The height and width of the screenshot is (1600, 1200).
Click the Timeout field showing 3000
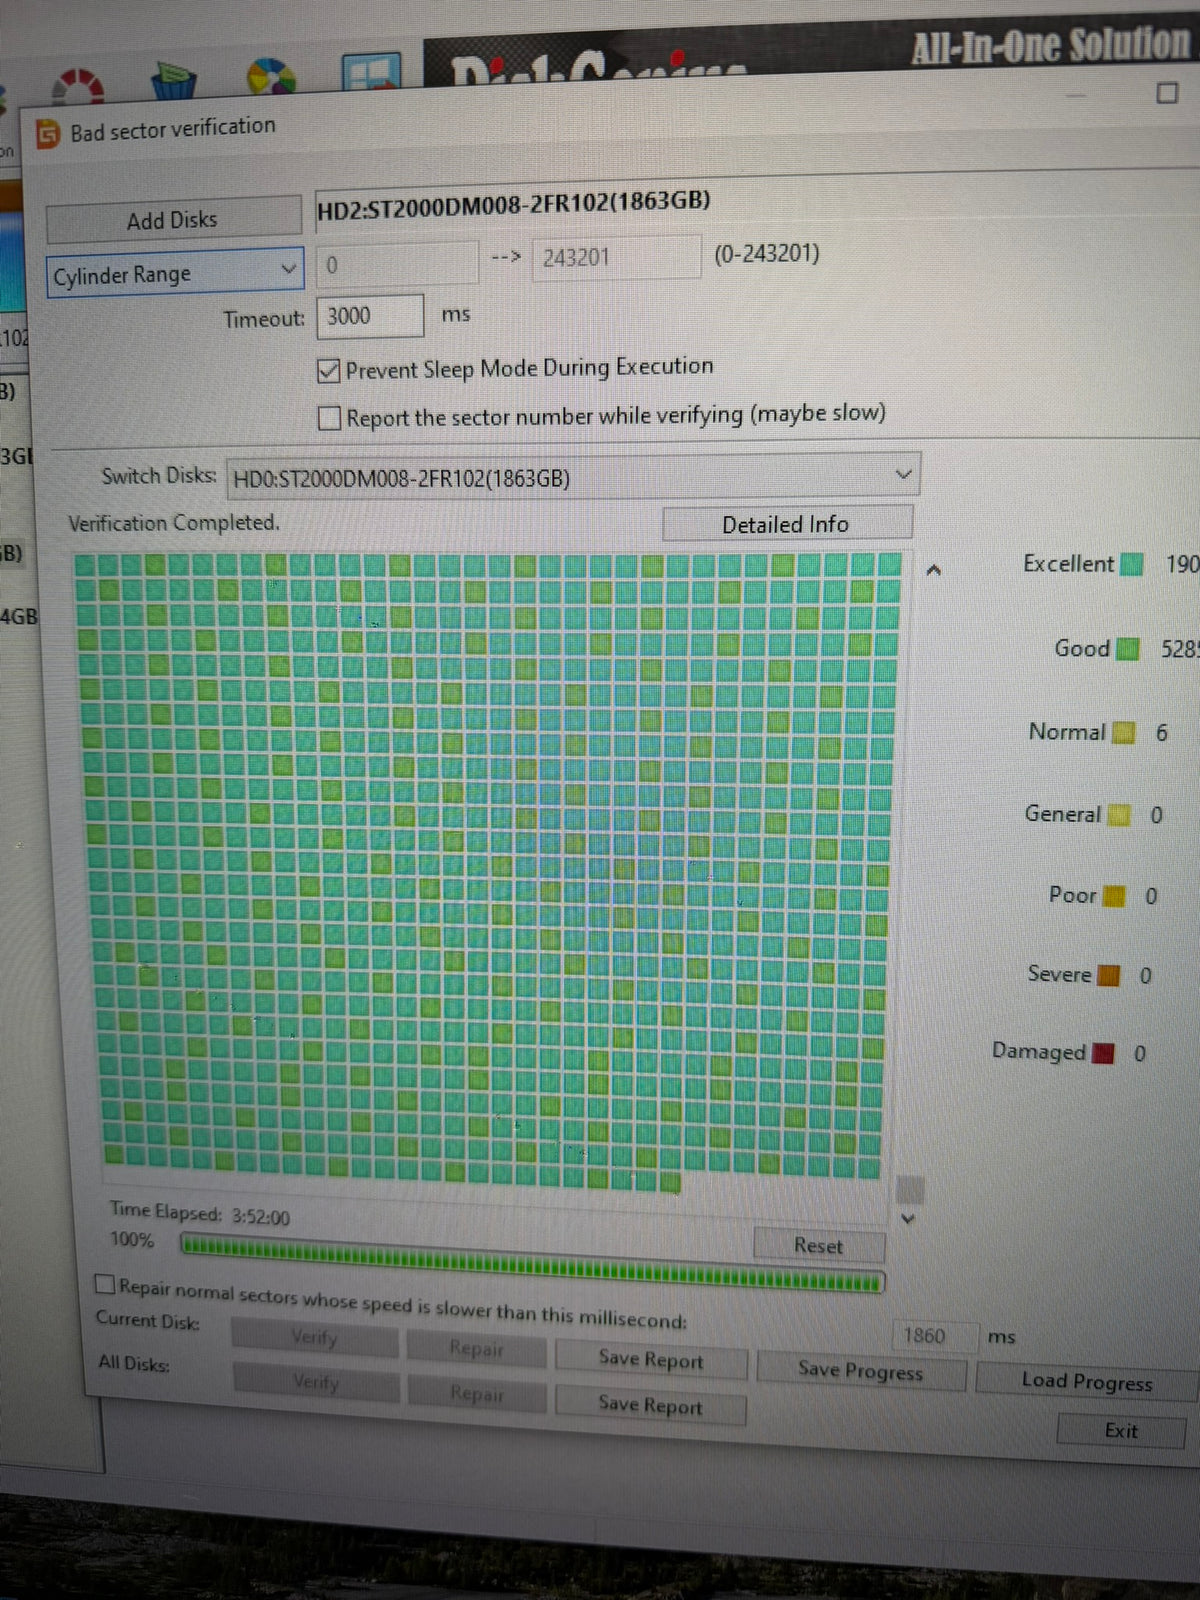(370, 316)
